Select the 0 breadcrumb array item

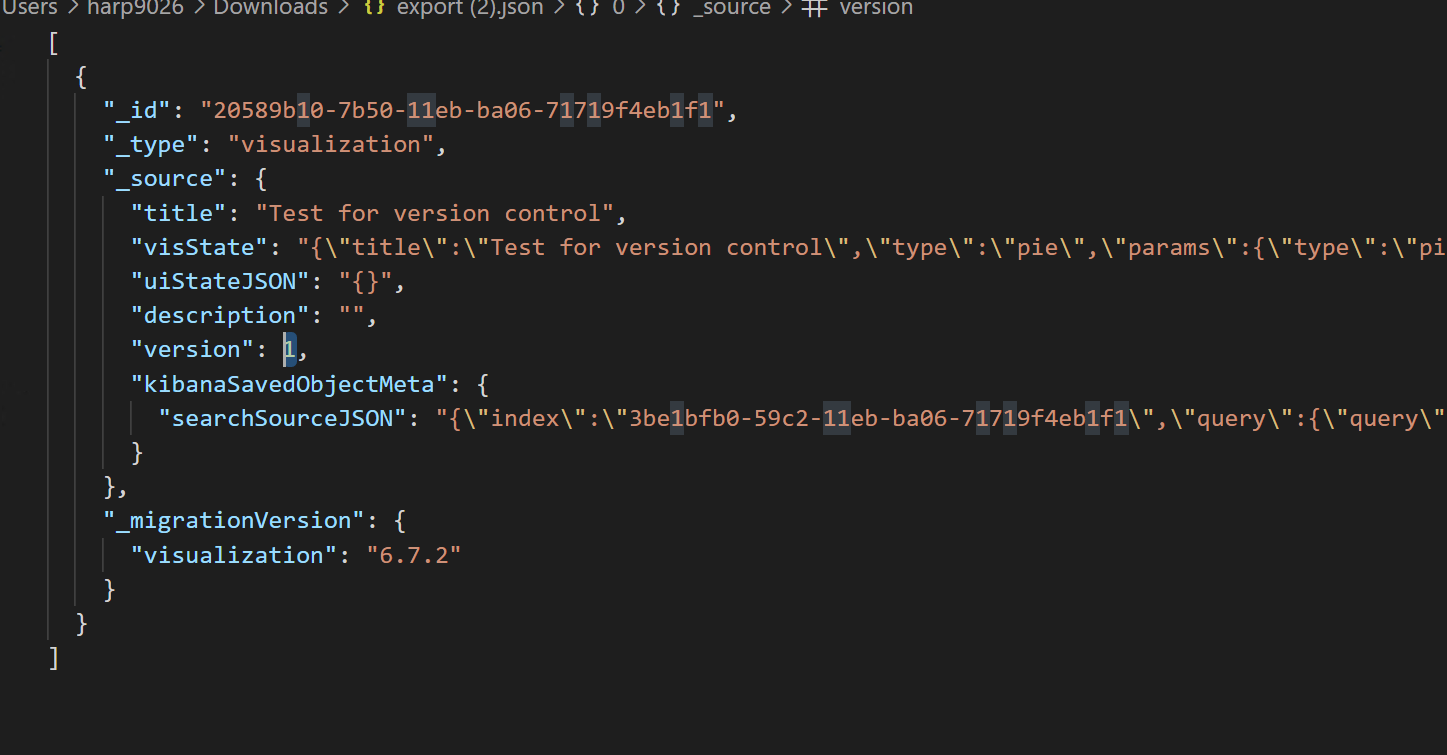[x=618, y=8]
